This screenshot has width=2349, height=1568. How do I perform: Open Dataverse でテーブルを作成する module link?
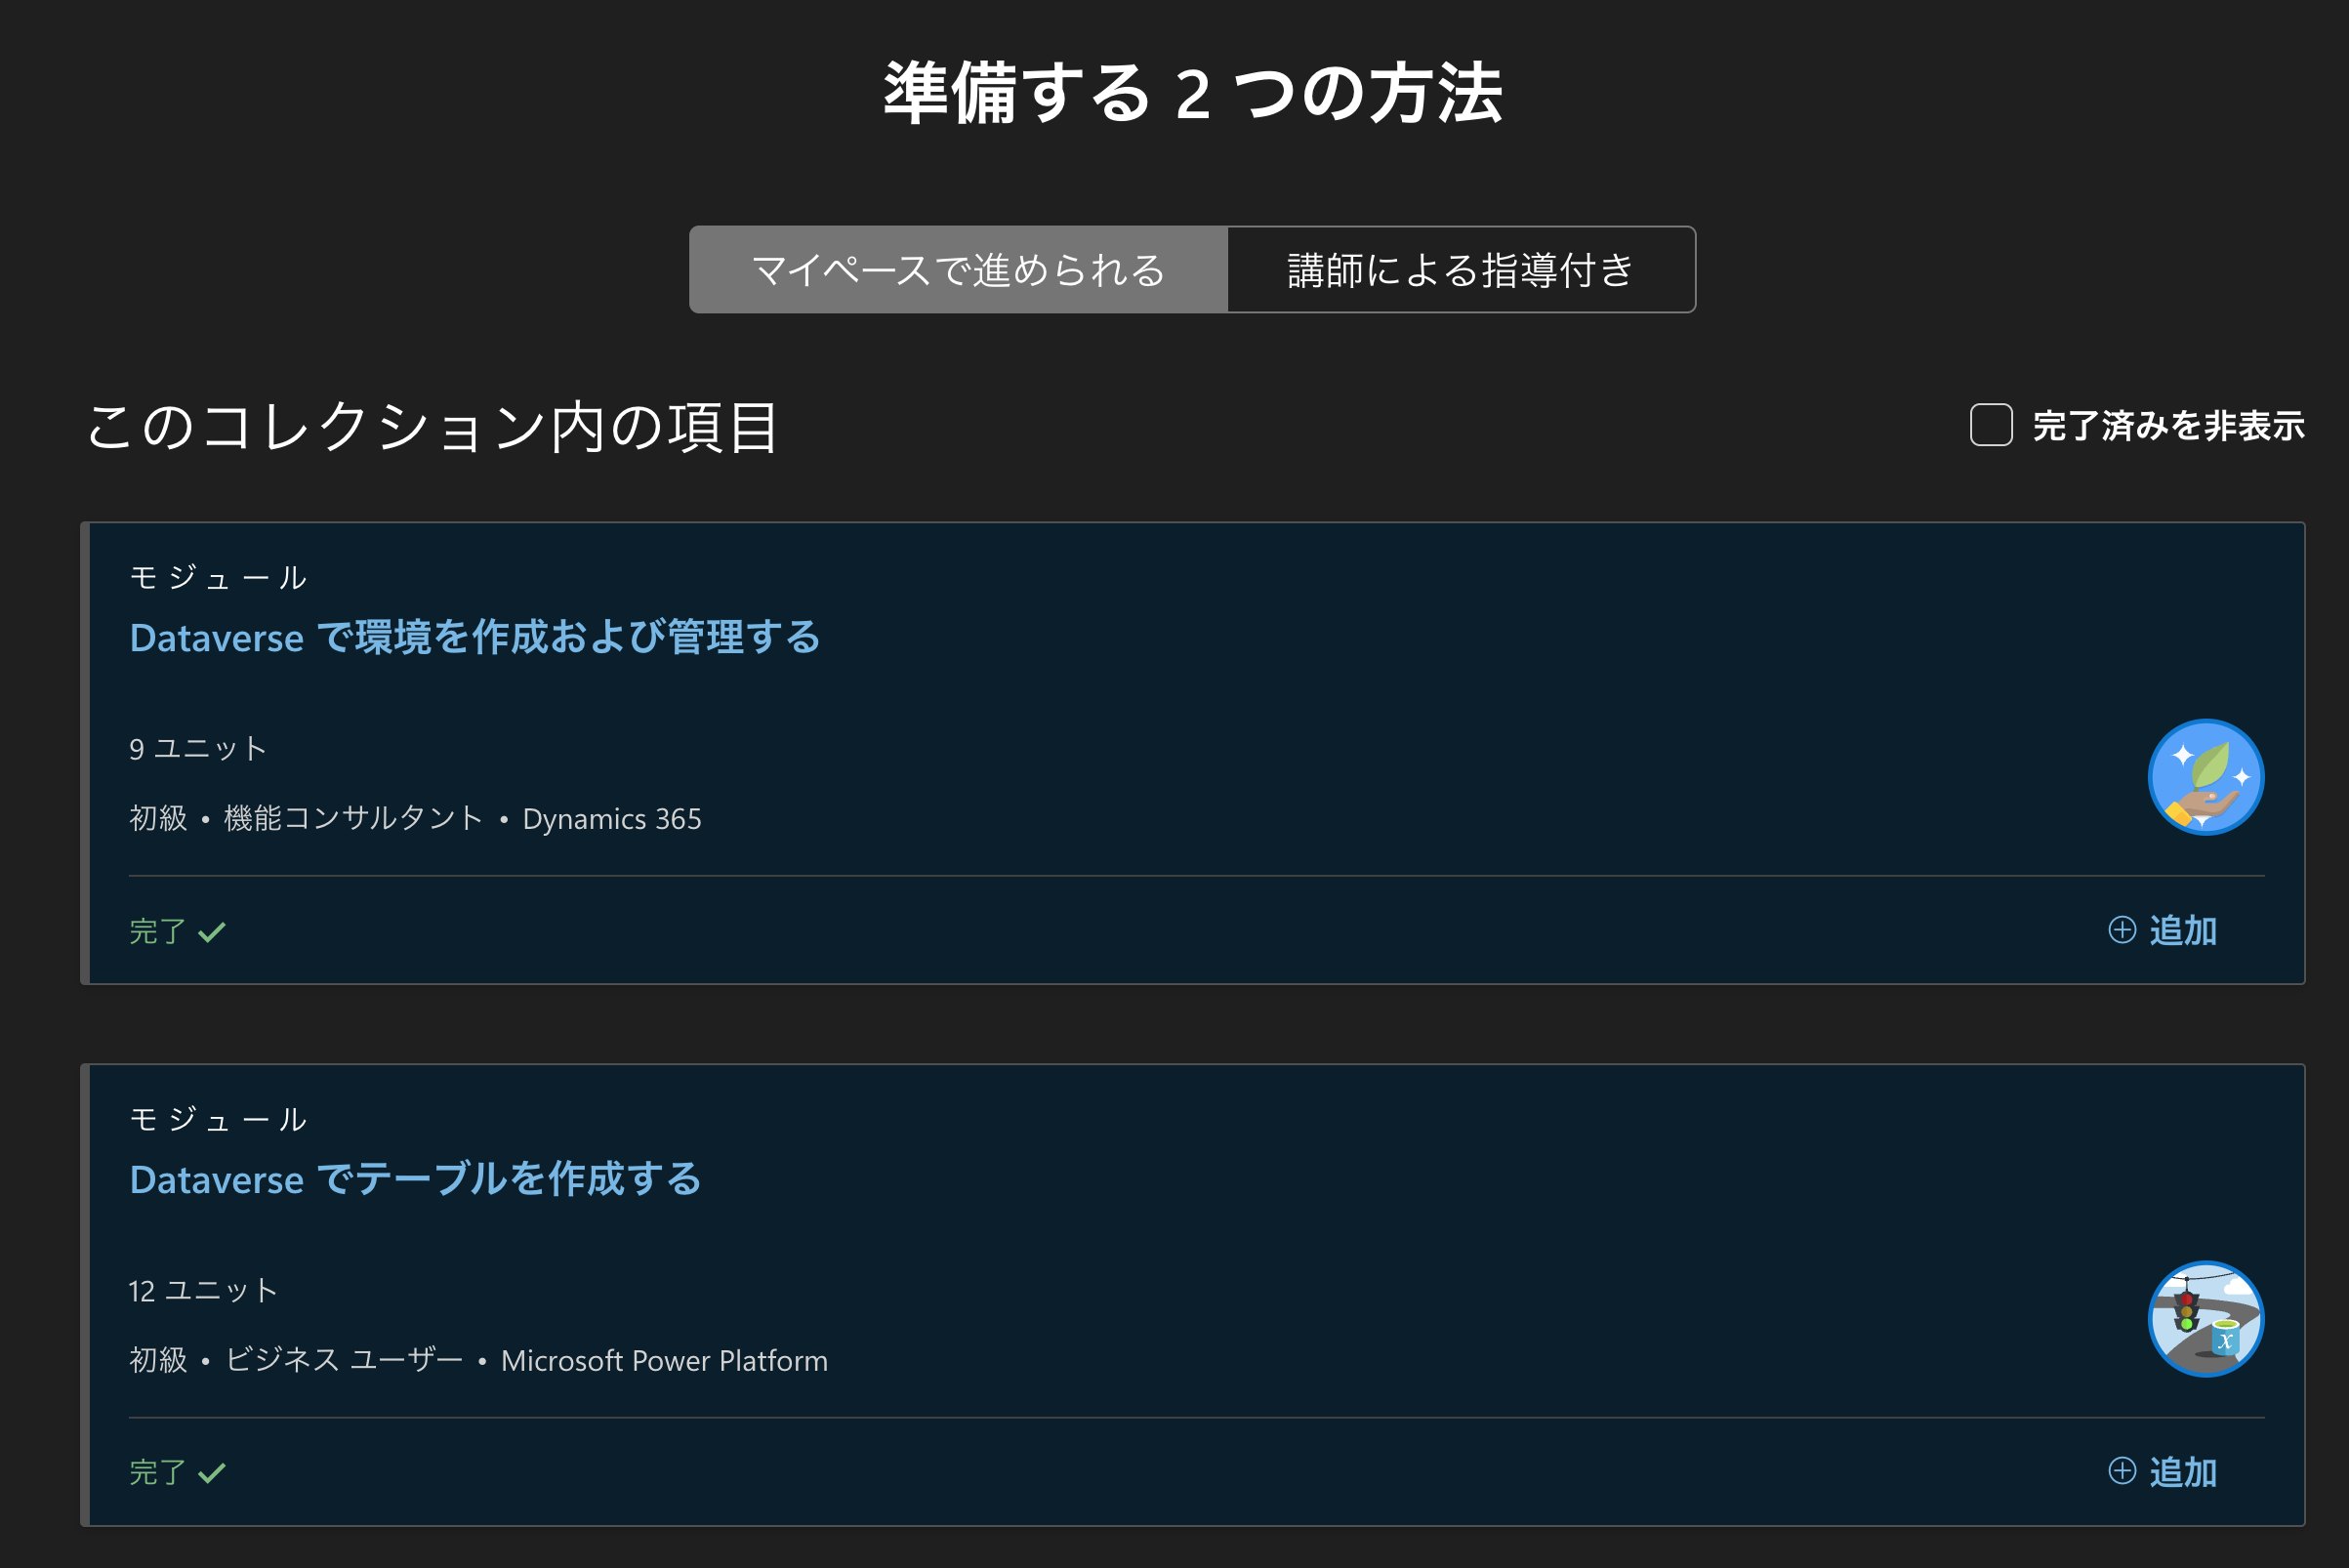415,1179
